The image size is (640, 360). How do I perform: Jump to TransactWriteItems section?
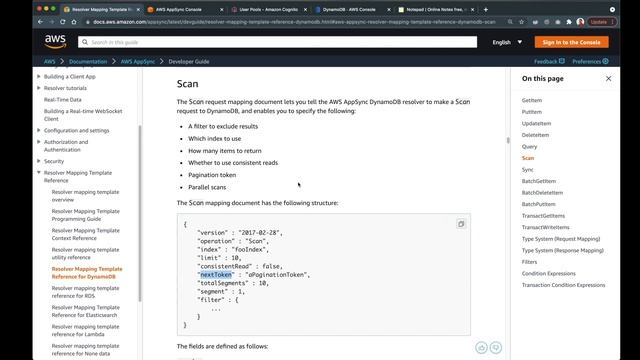pyautogui.click(x=545, y=227)
